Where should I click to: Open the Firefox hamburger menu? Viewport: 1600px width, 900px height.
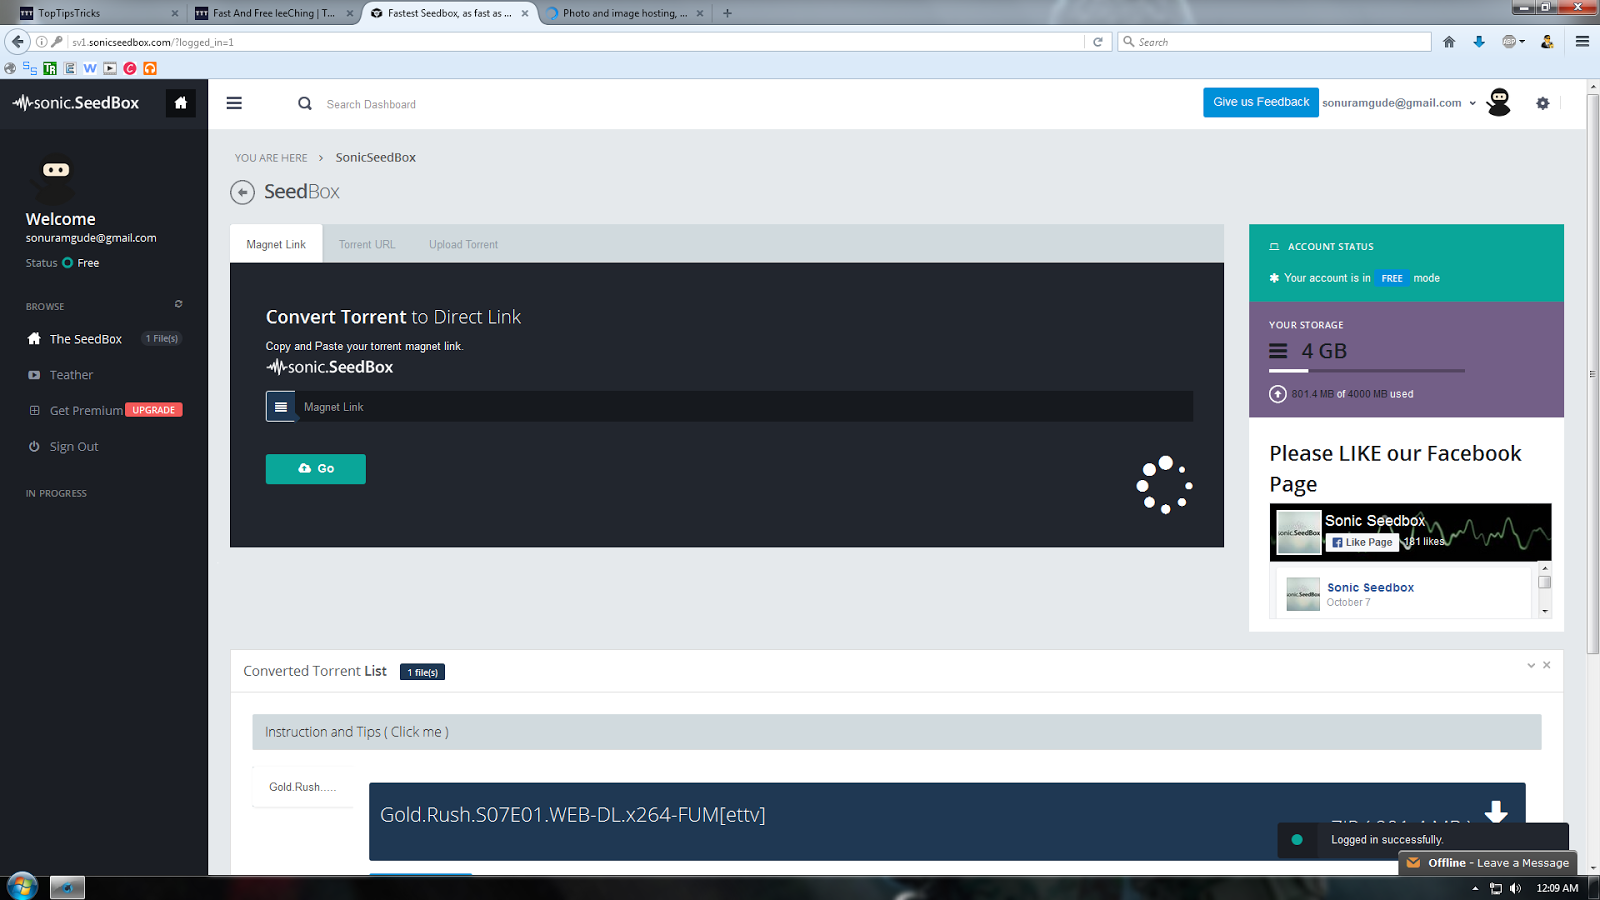[1582, 42]
